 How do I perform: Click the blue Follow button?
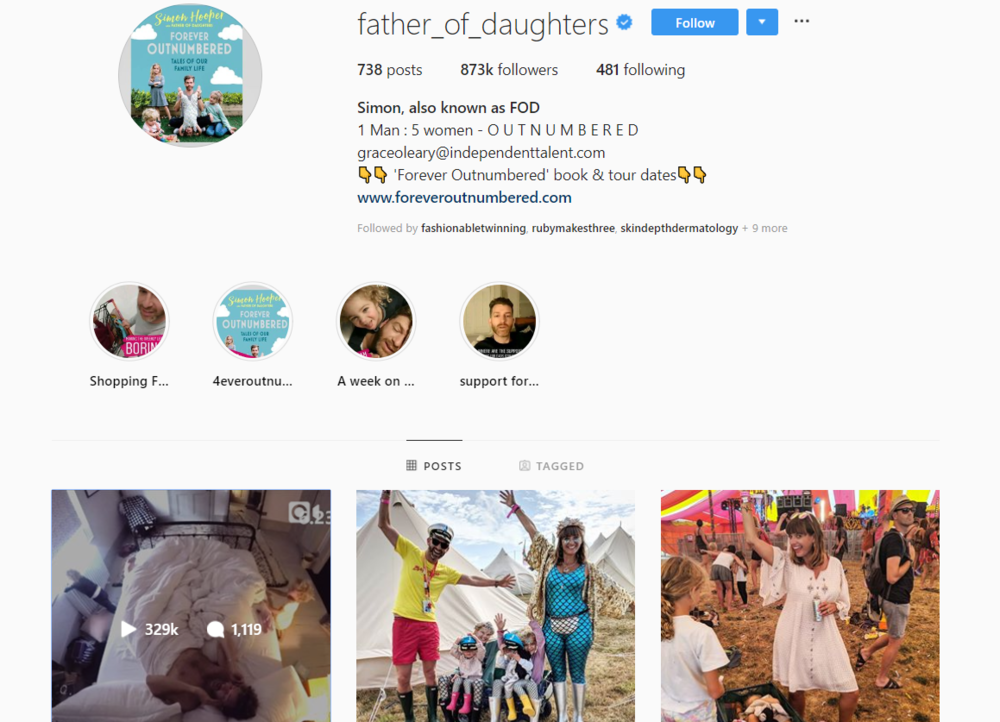pyautogui.click(x=695, y=22)
